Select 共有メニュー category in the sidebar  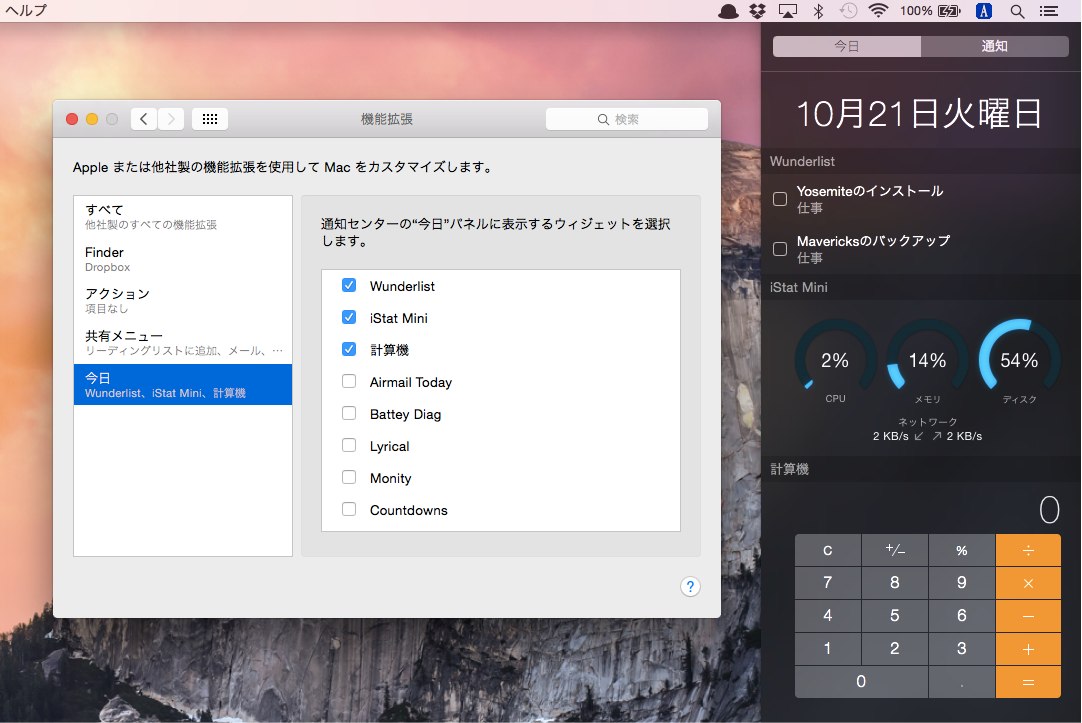click(183, 343)
